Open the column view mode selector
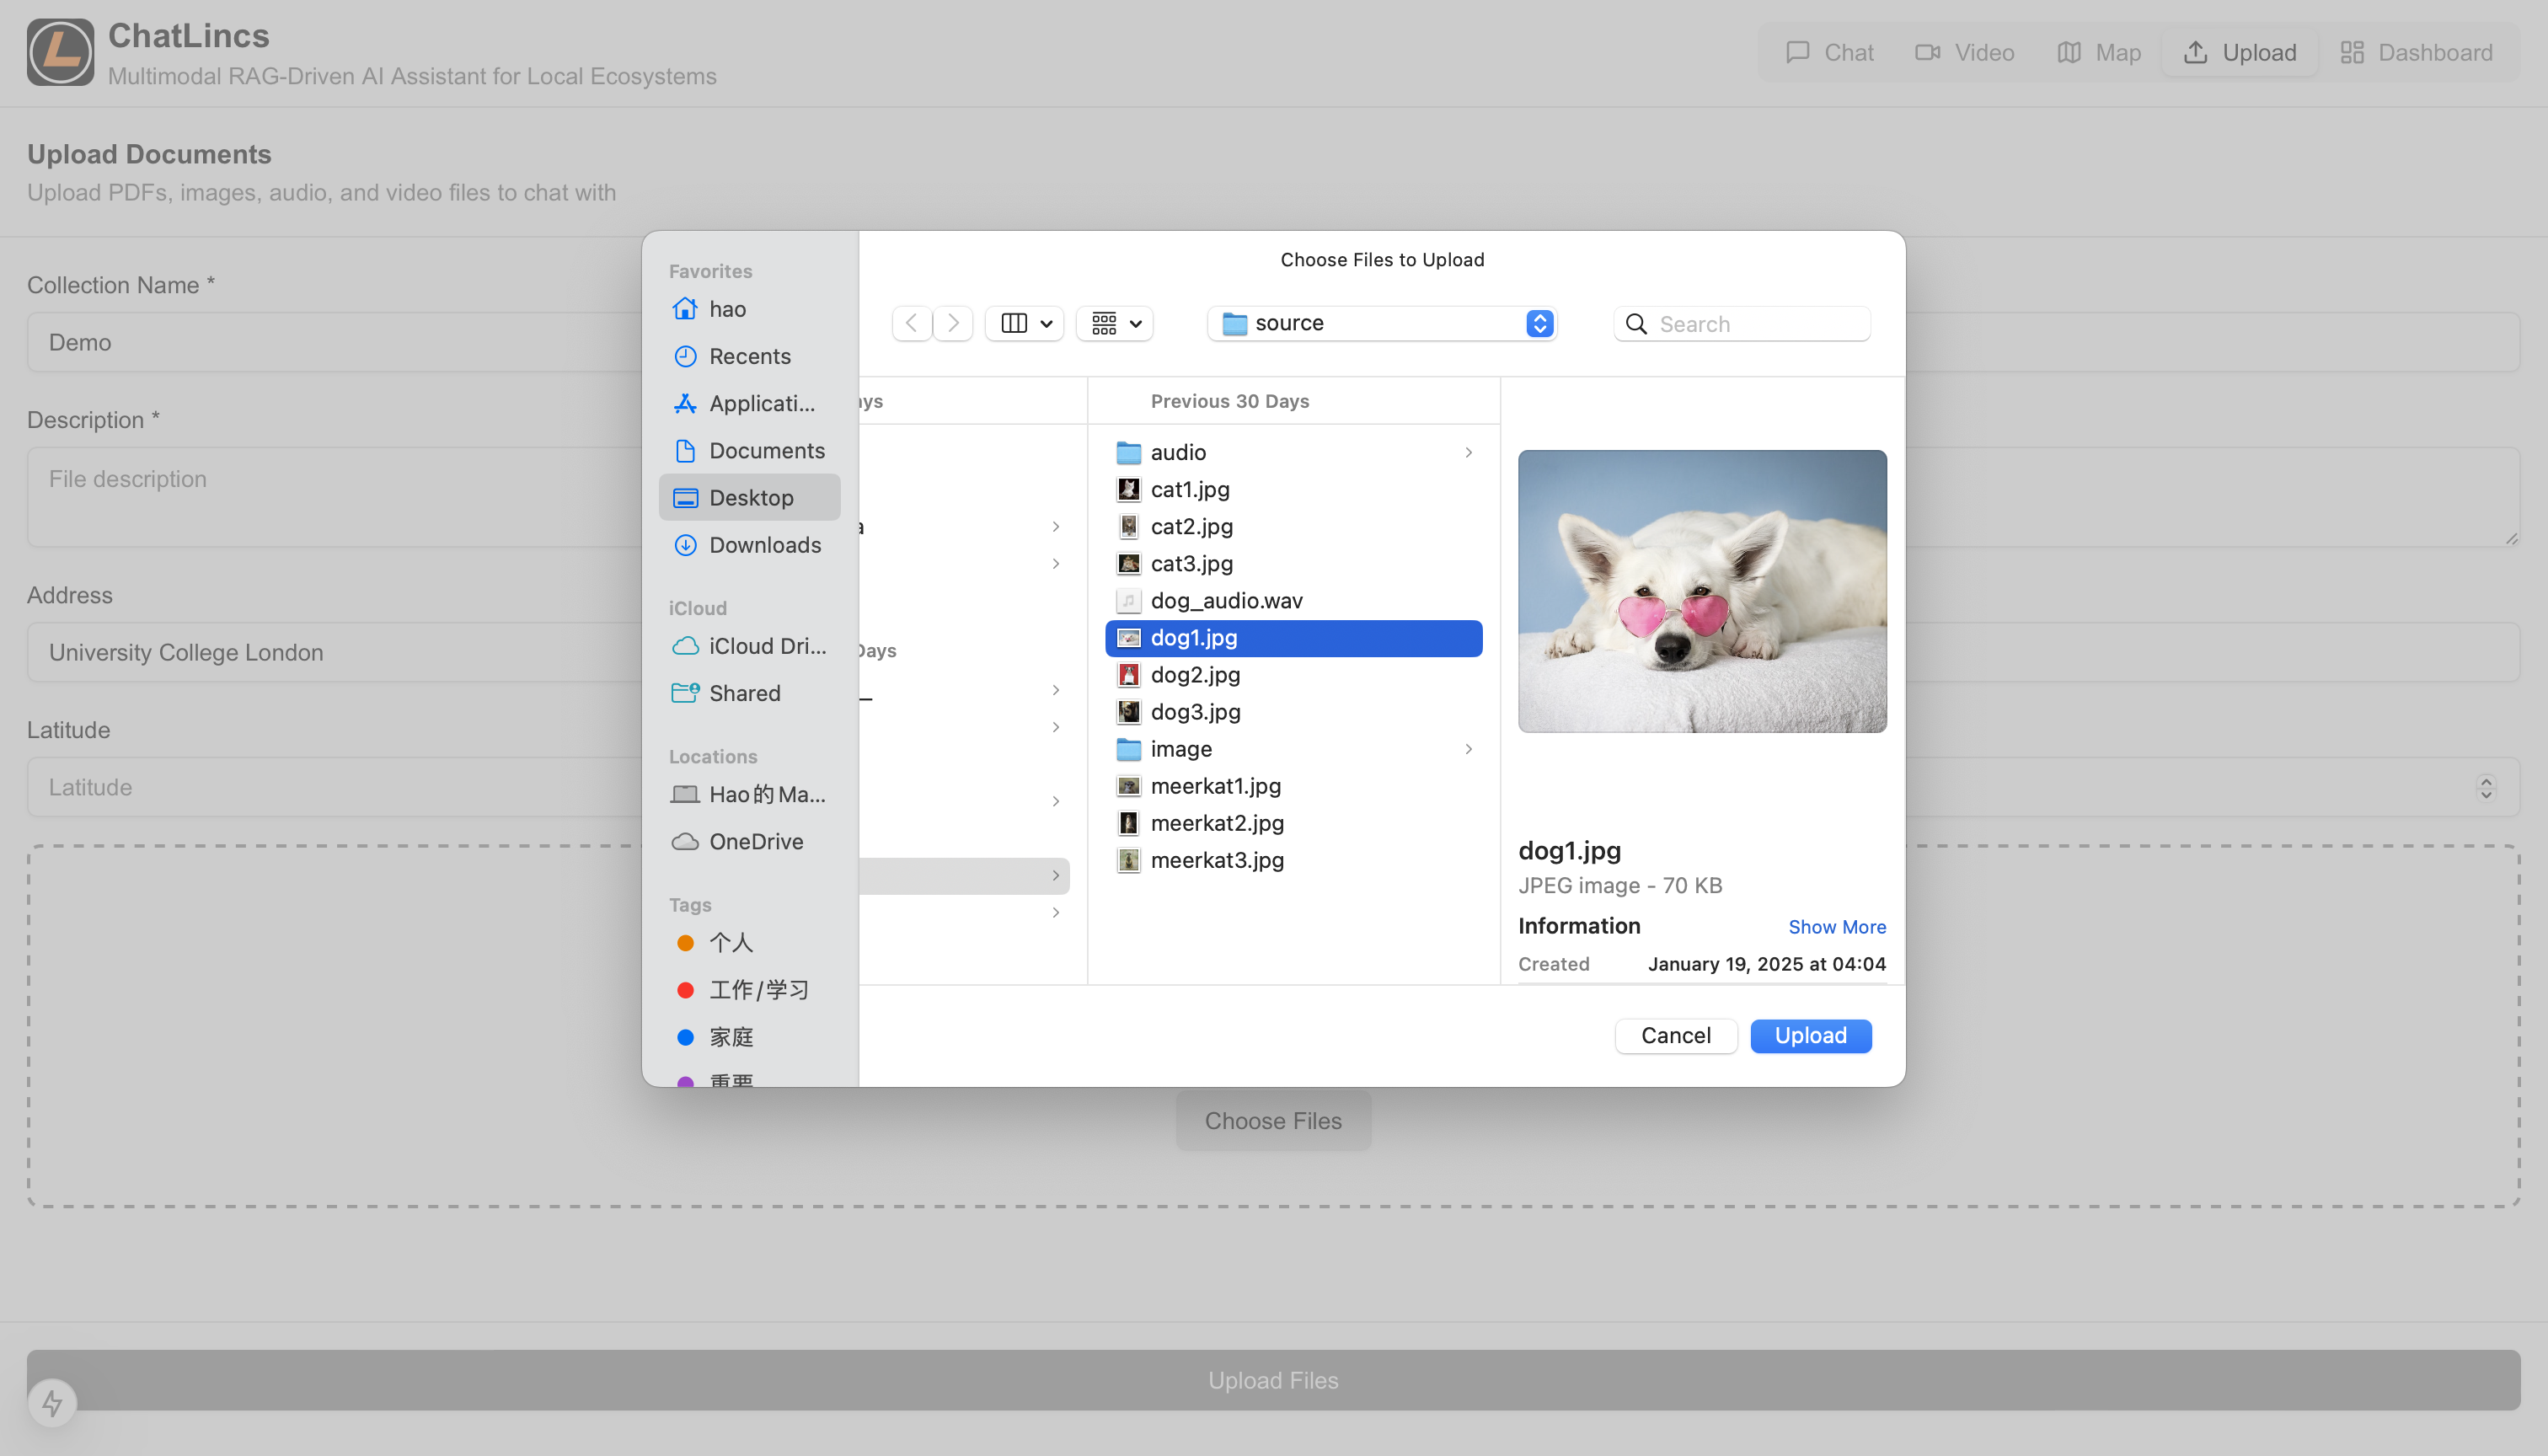The image size is (2548, 1456). pos(1025,323)
